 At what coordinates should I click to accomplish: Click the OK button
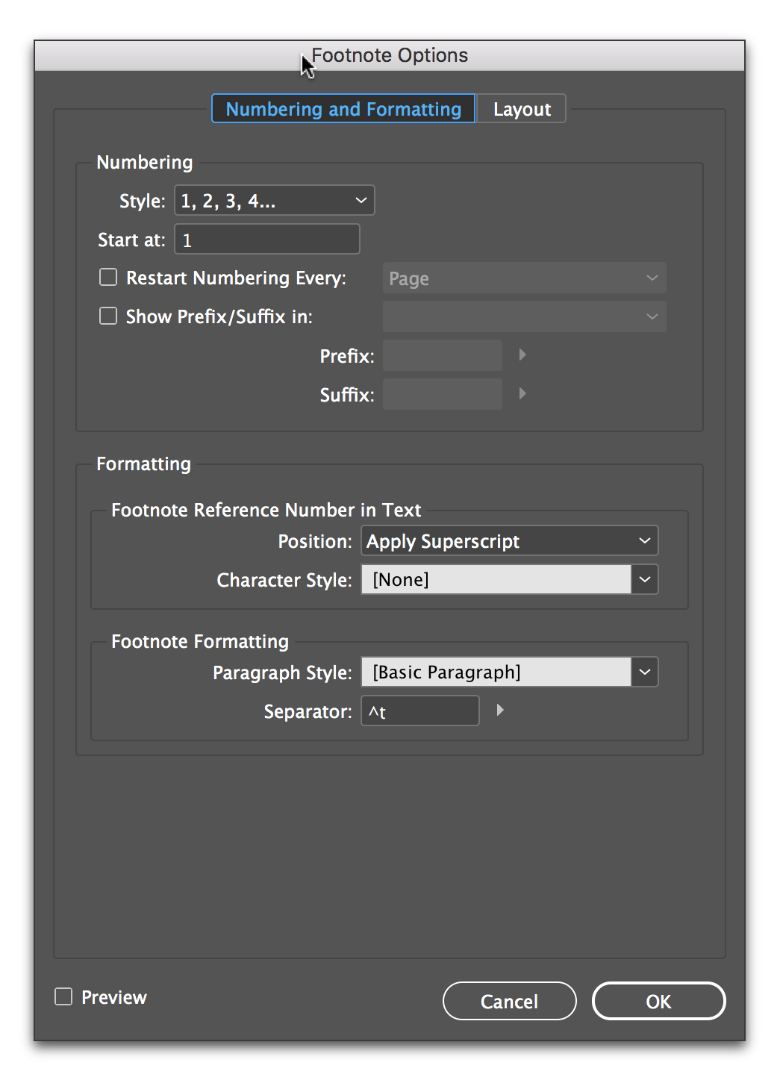point(658,1000)
